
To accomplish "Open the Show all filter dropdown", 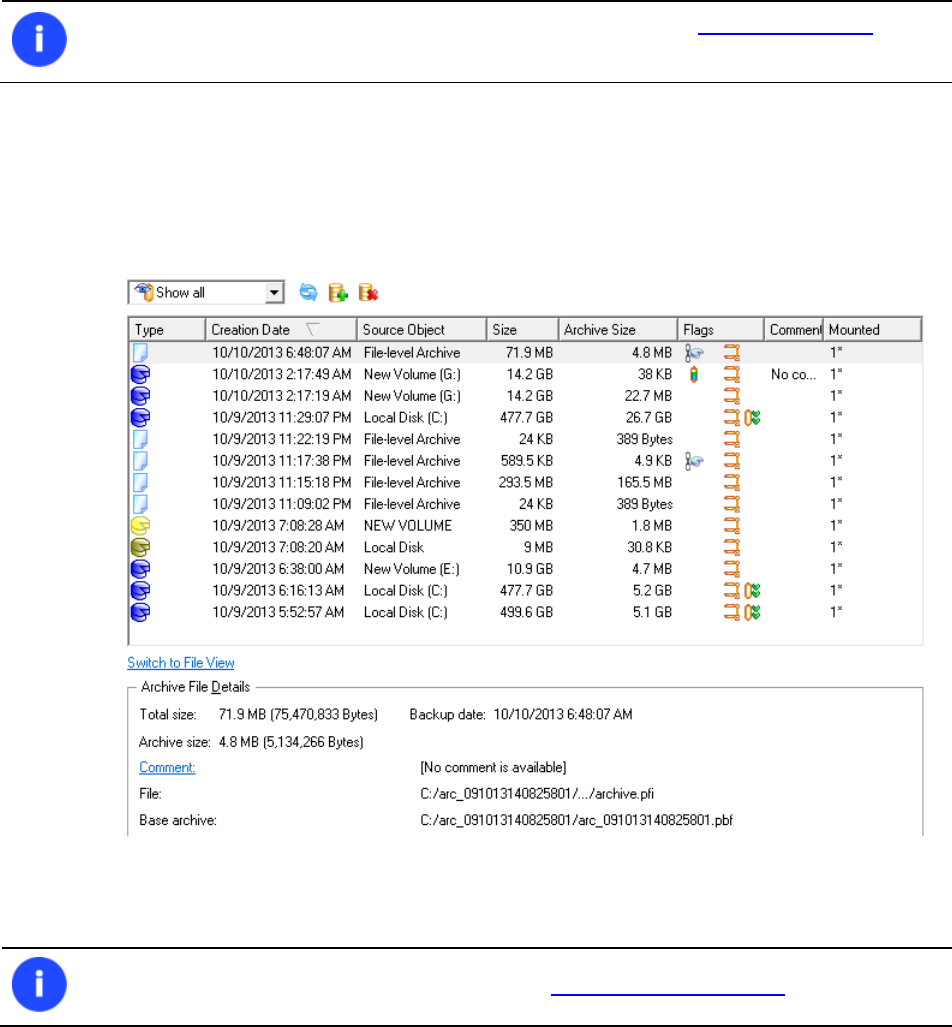I will (x=206, y=292).
